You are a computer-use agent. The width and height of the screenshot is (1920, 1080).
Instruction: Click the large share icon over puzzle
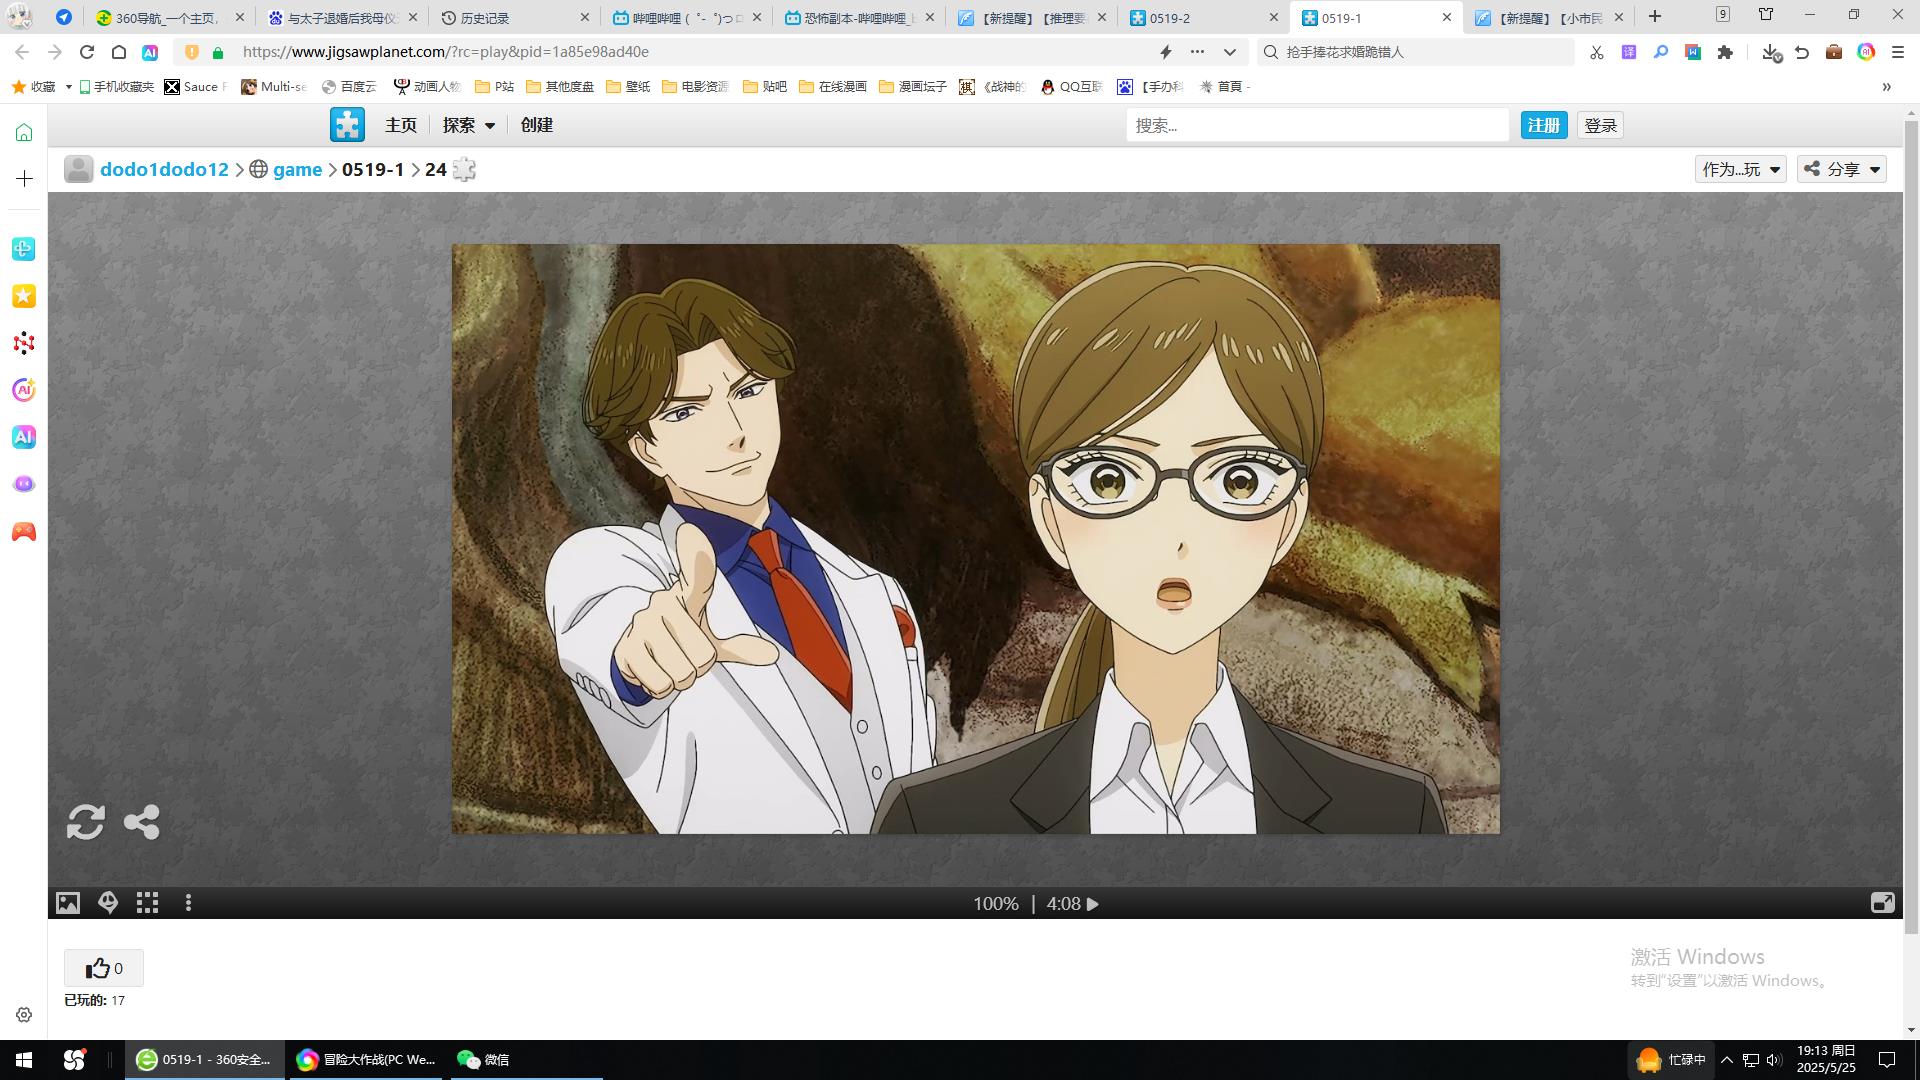[x=142, y=822]
